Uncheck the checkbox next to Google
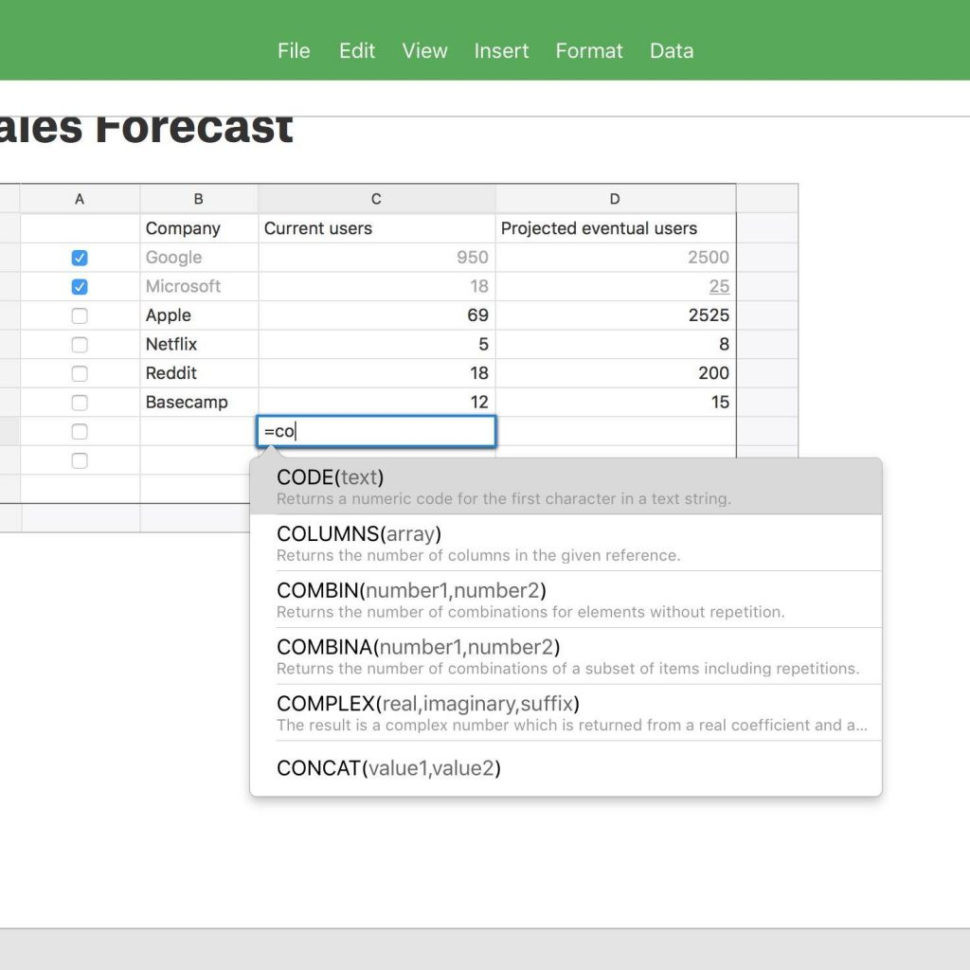 [79, 257]
